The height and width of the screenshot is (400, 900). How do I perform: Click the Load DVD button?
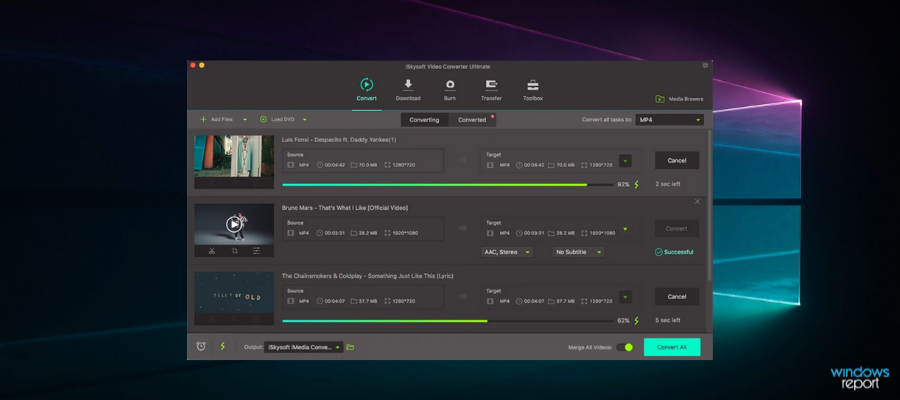click(277, 119)
